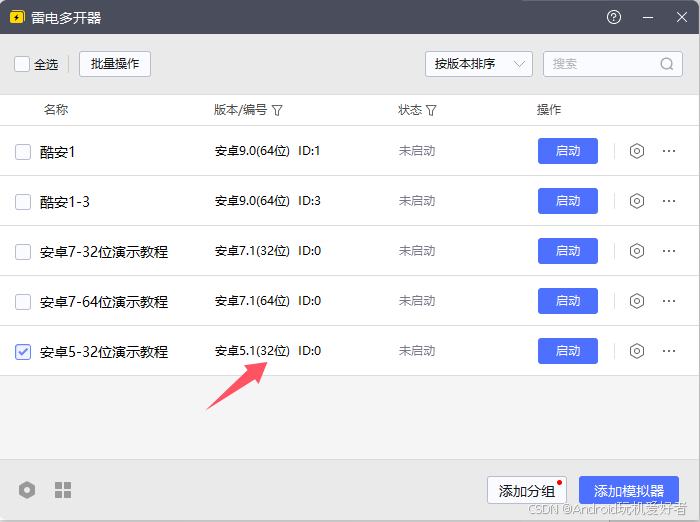Viewport: 700px width, 522px height.
Task: Filter by 版本/编号 funnel icon
Action: click(x=277, y=110)
